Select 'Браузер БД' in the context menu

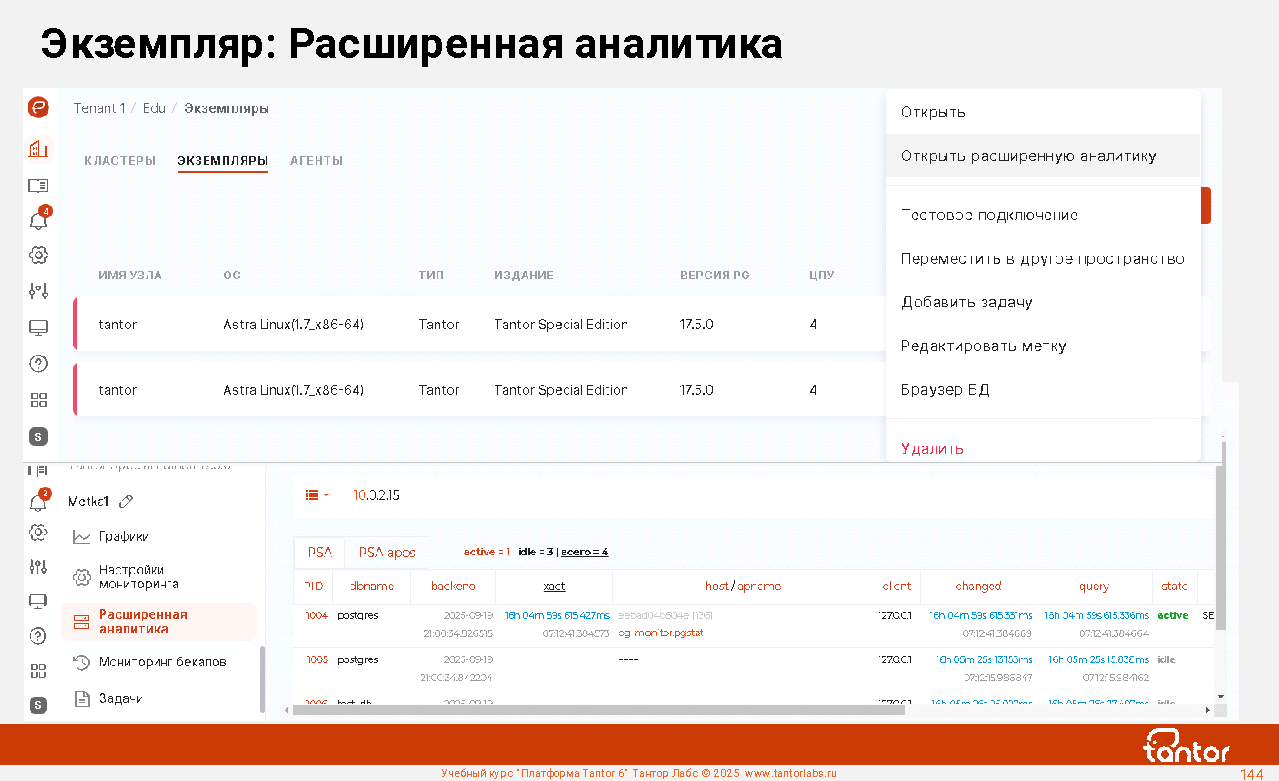click(x=945, y=390)
